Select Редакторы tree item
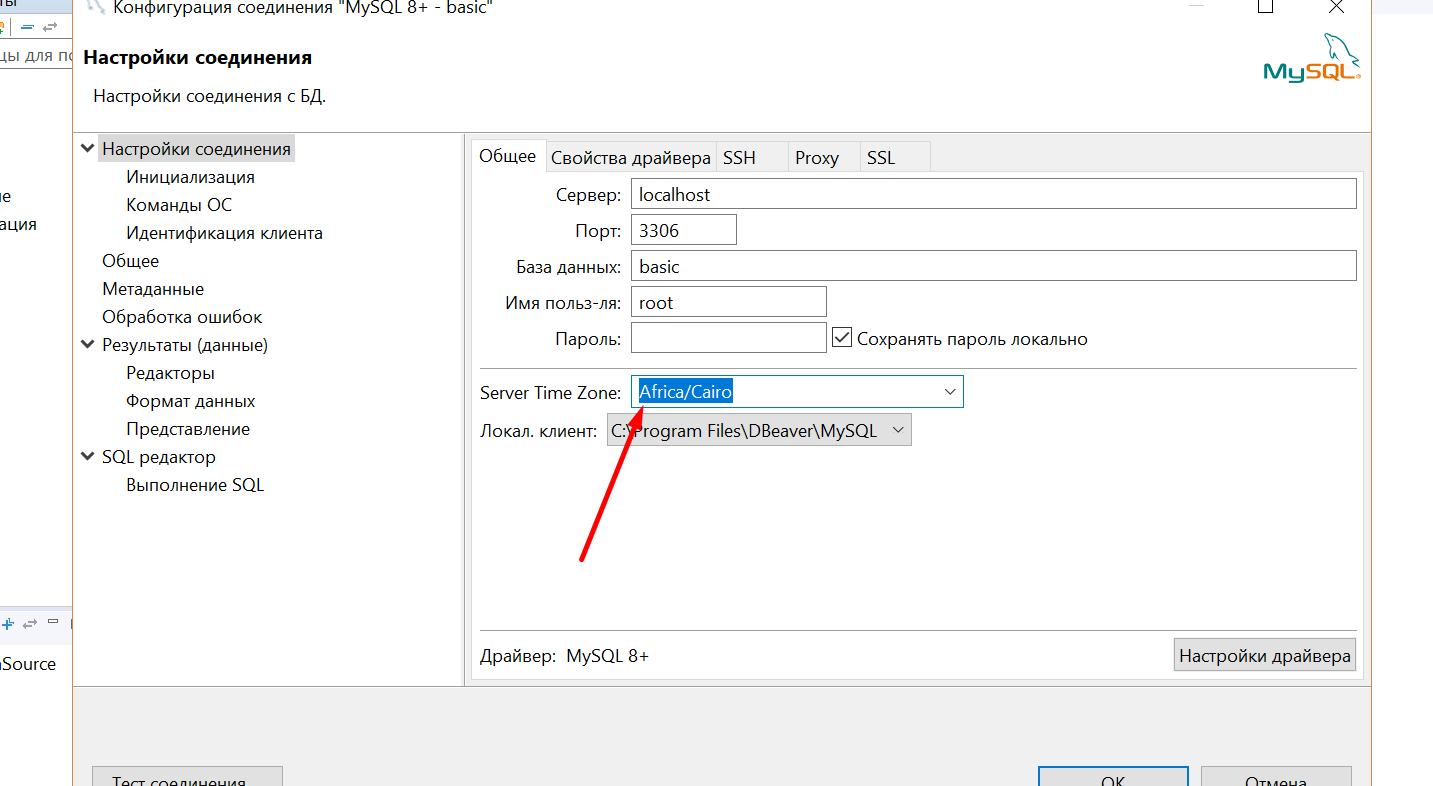The image size is (1433, 786). tap(170, 373)
